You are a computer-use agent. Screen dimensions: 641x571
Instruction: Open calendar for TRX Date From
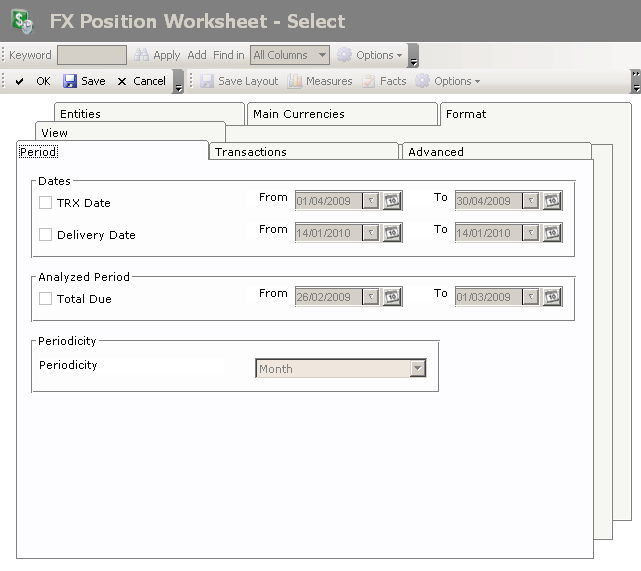pos(392,201)
